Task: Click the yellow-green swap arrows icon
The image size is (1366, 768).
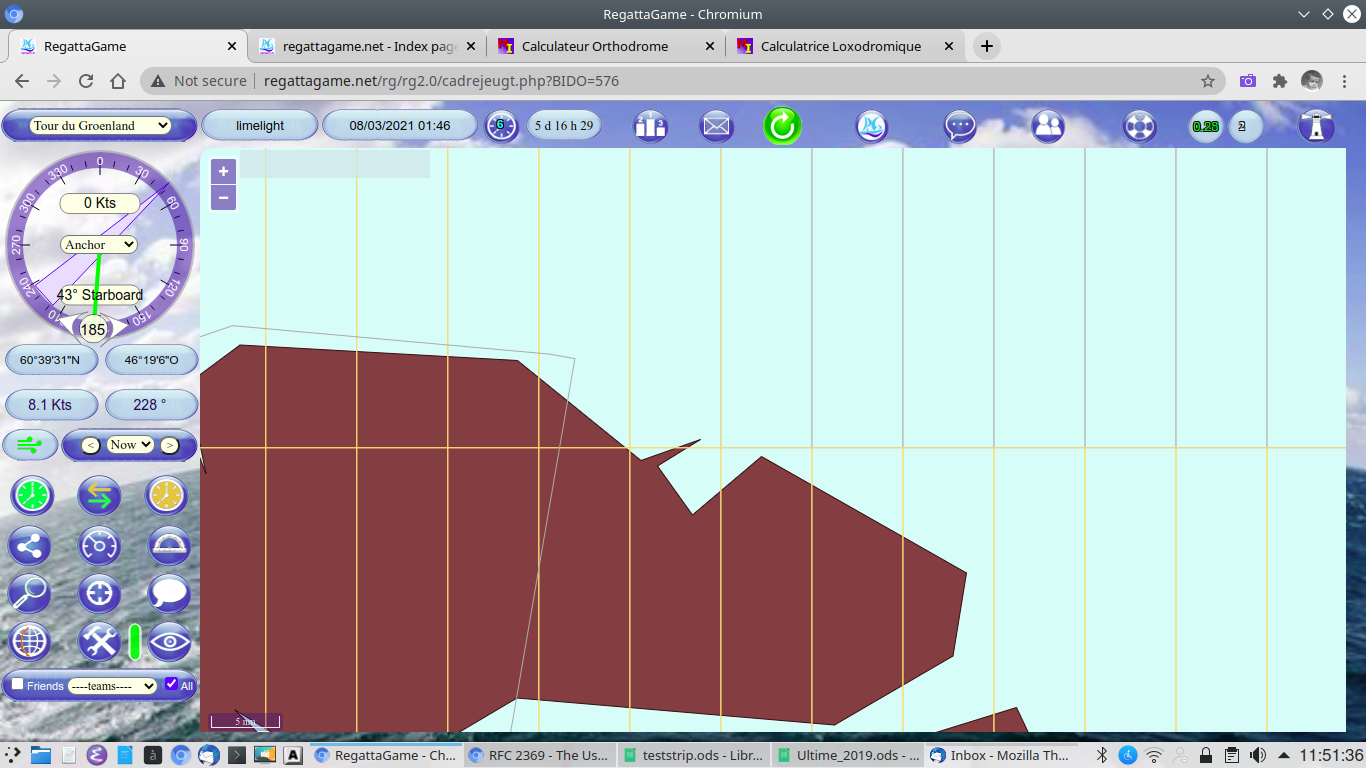Action: tap(99, 495)
